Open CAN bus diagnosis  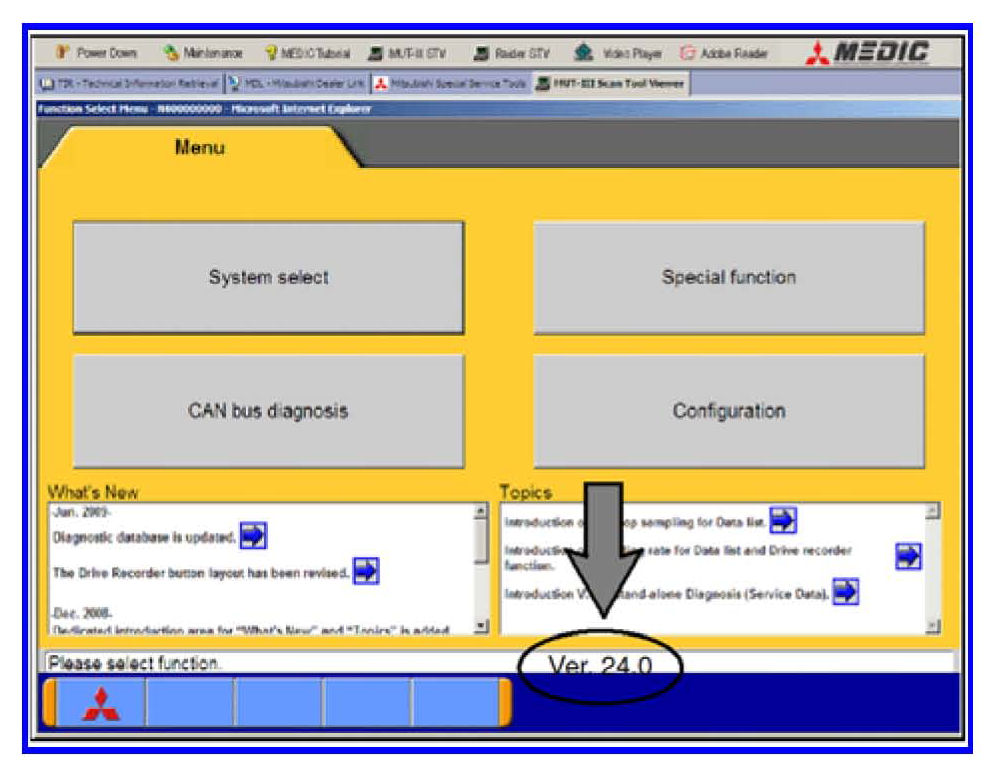click(x=268, y=411)
